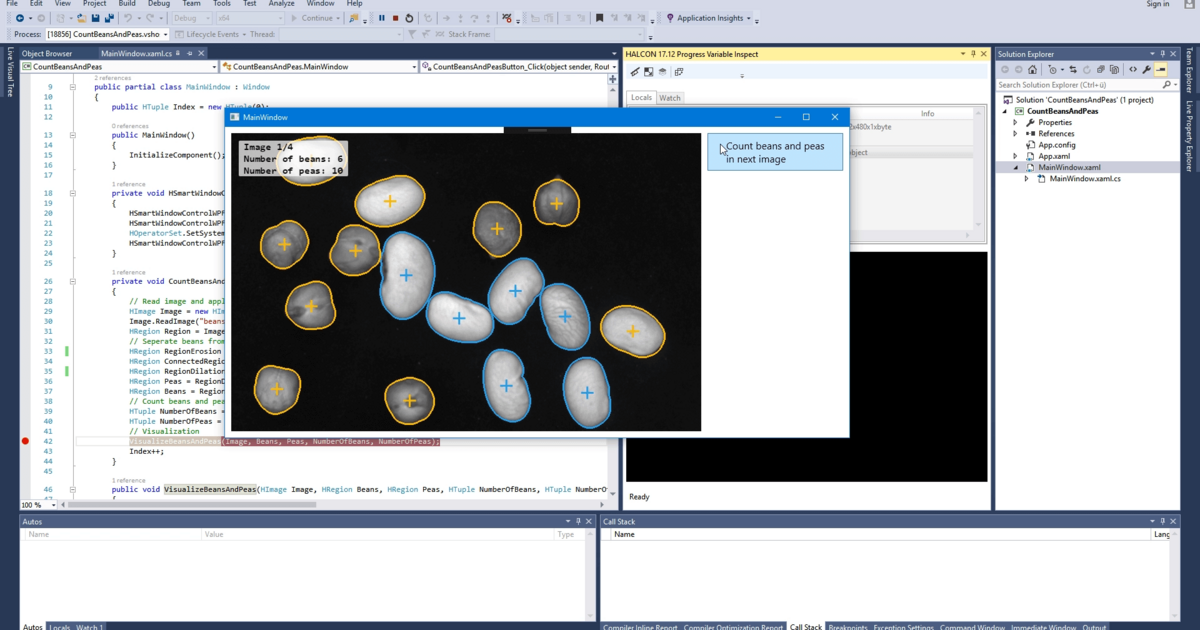The width and height of the screenshot is (1200, 630).
Task: Switch to Breakpoints tab at bottom
Action: coord(847,626)
